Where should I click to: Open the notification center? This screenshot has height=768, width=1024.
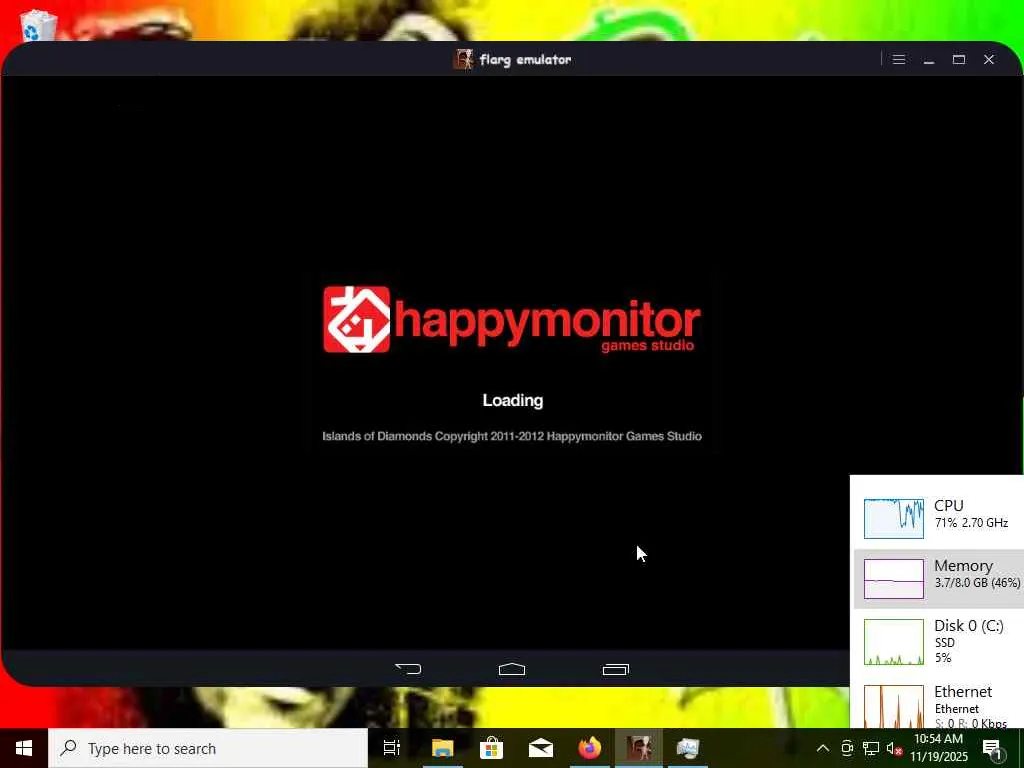coord(993,748)
